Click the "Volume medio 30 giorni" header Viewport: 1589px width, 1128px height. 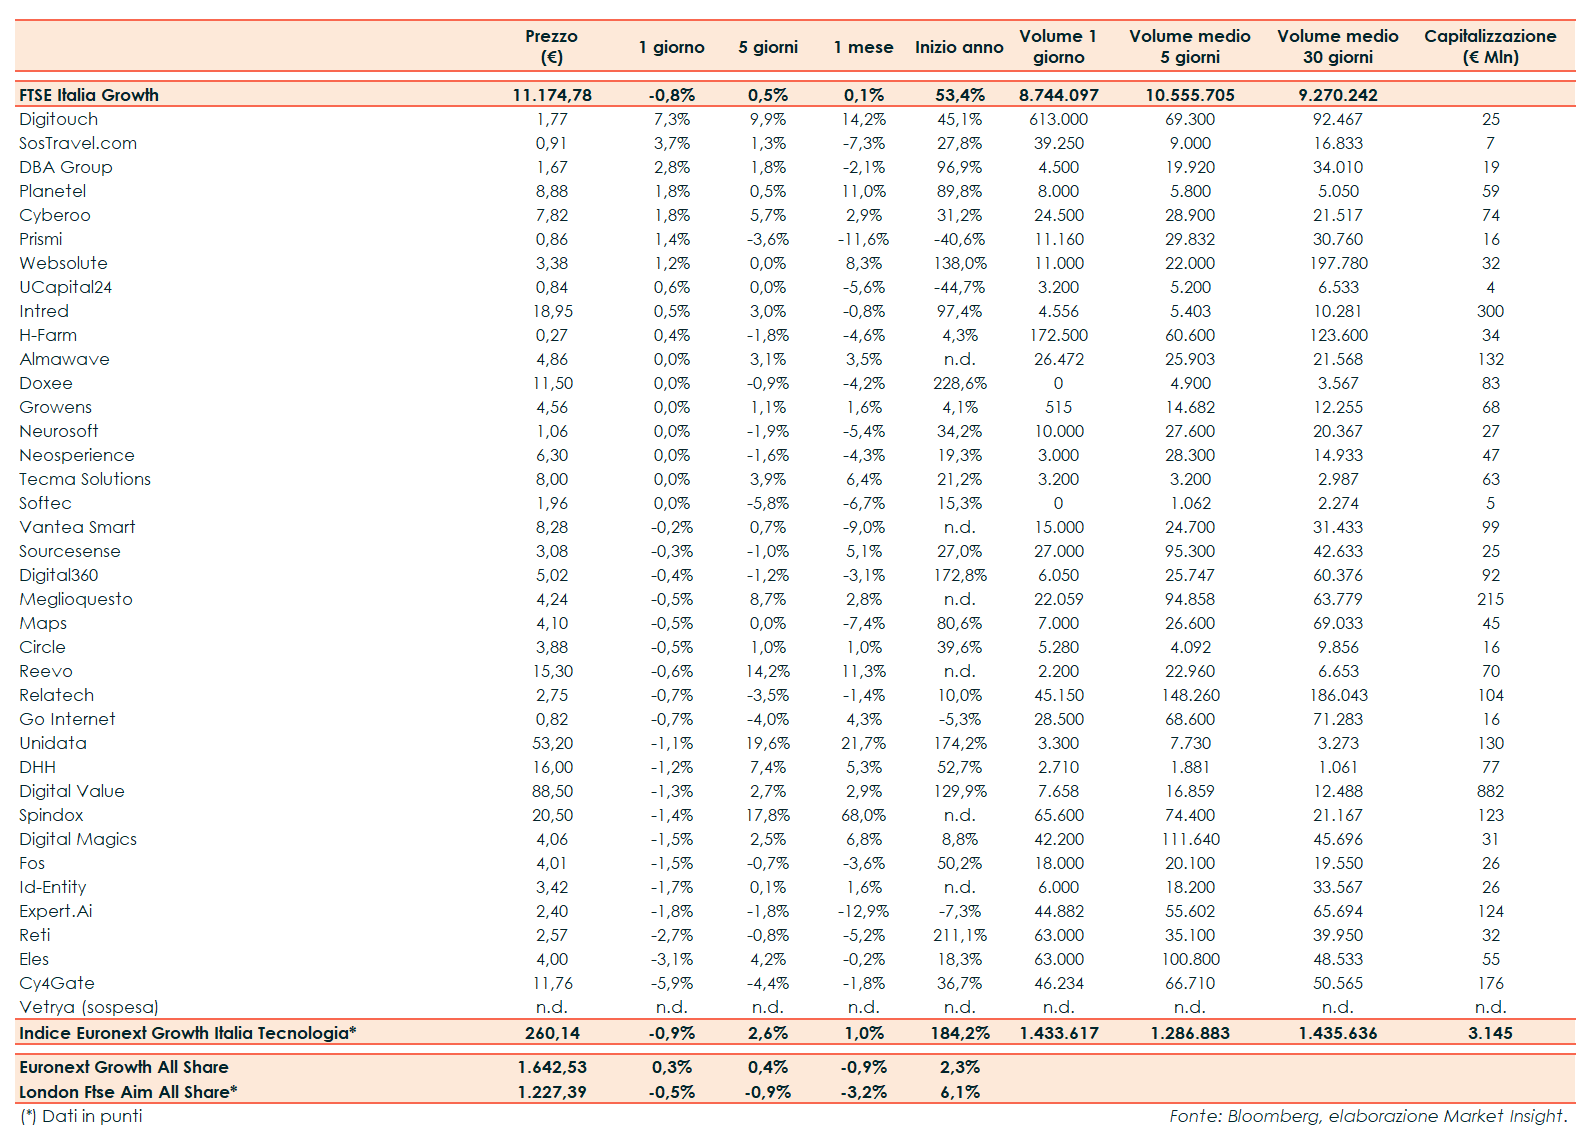coord(1338,47)
